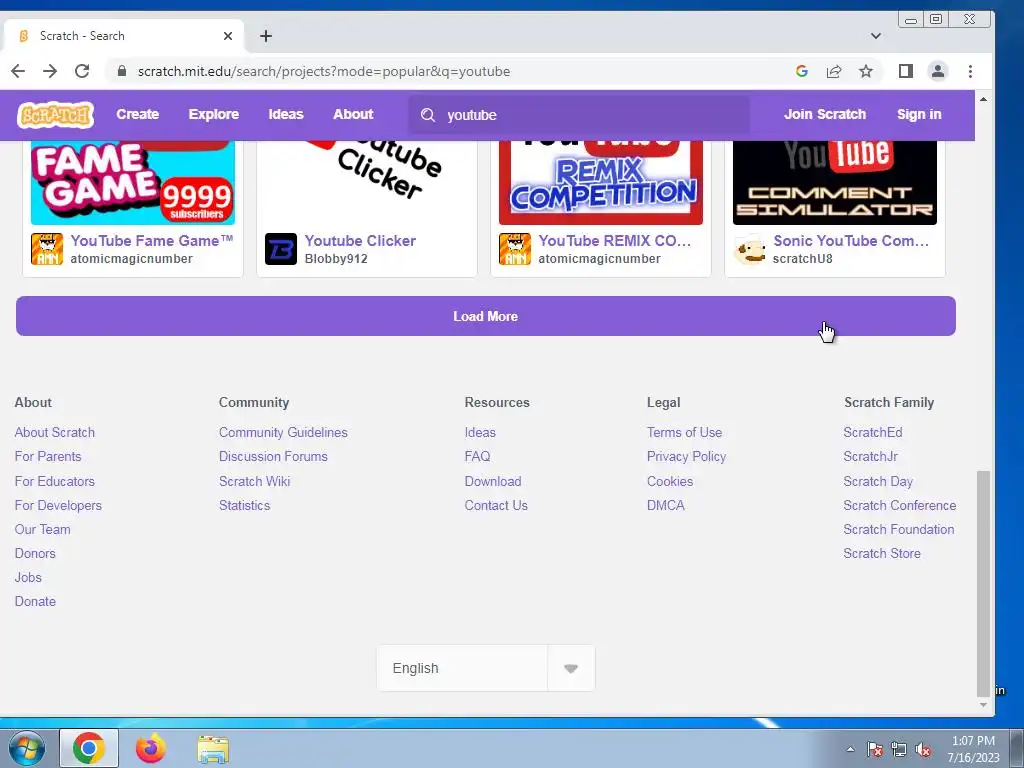Open the Privacy Policy link
The width and height of the screenshot is (1024, 768).
(686, 456)
